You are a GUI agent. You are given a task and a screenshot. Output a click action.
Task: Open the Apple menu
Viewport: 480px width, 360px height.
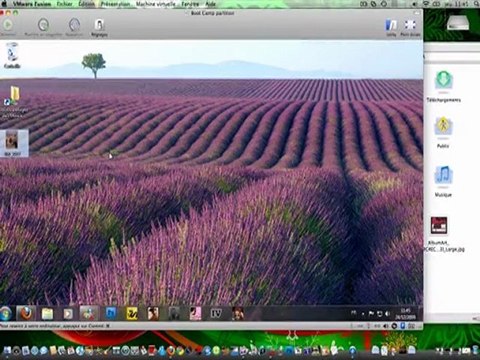[5, 4]
